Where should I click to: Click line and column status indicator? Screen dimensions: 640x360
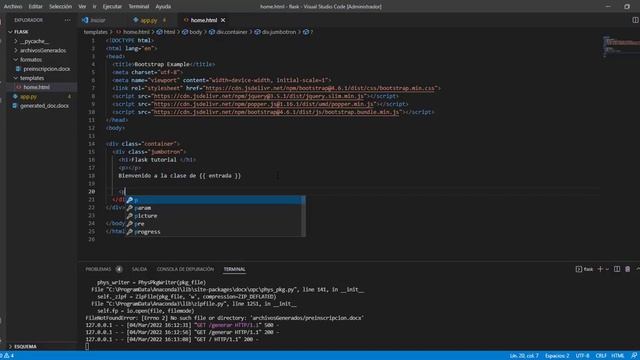pos(524,356)
